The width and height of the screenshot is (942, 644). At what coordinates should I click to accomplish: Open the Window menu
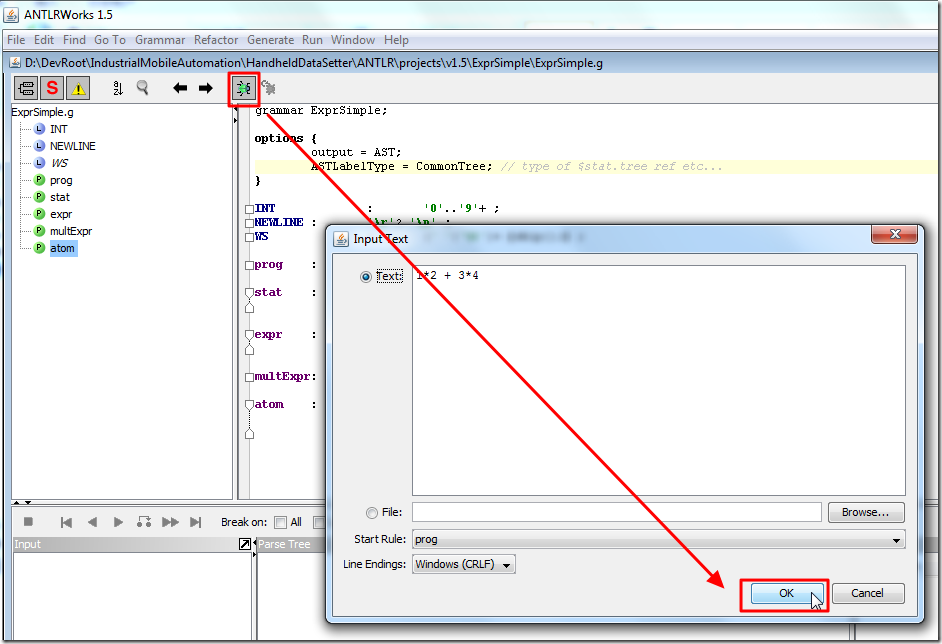click(x=353, y=40)
